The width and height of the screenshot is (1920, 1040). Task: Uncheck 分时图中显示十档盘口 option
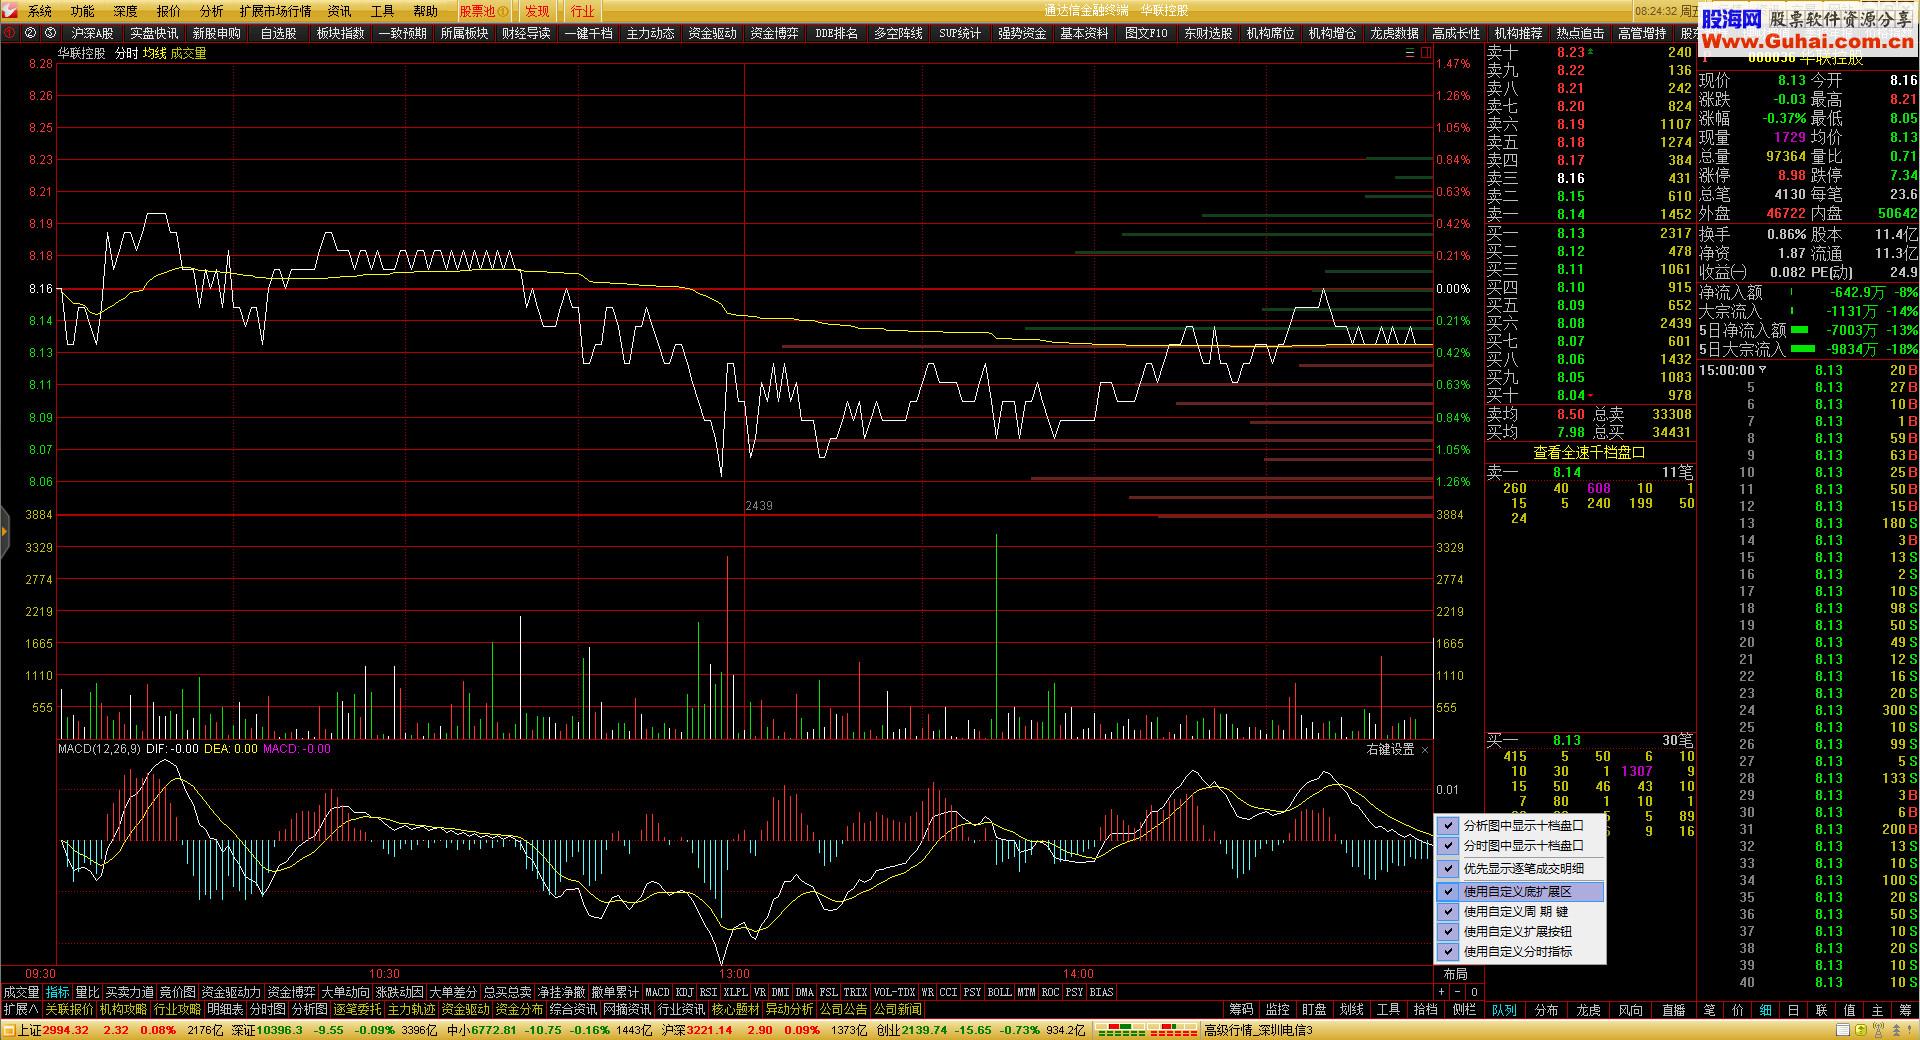click(1520, 846)
